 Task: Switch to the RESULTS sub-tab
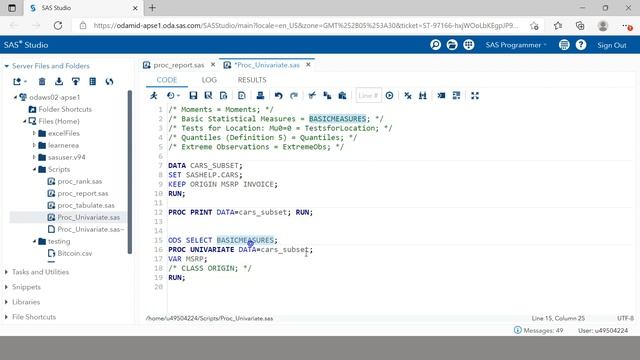click(252, 80)
